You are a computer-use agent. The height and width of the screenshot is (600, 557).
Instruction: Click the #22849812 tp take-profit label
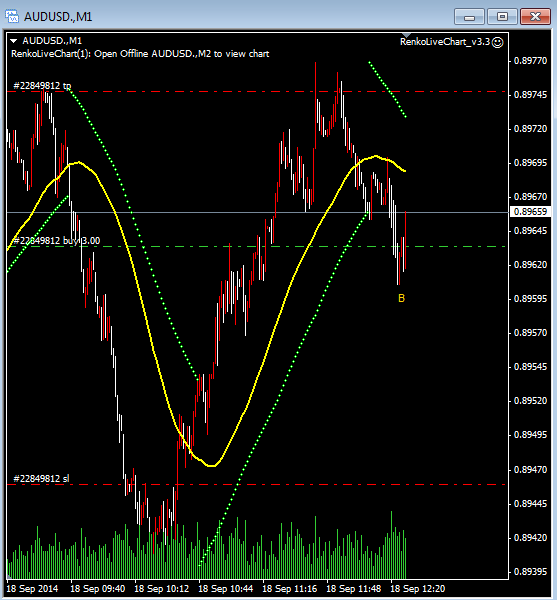click(42, 86)
